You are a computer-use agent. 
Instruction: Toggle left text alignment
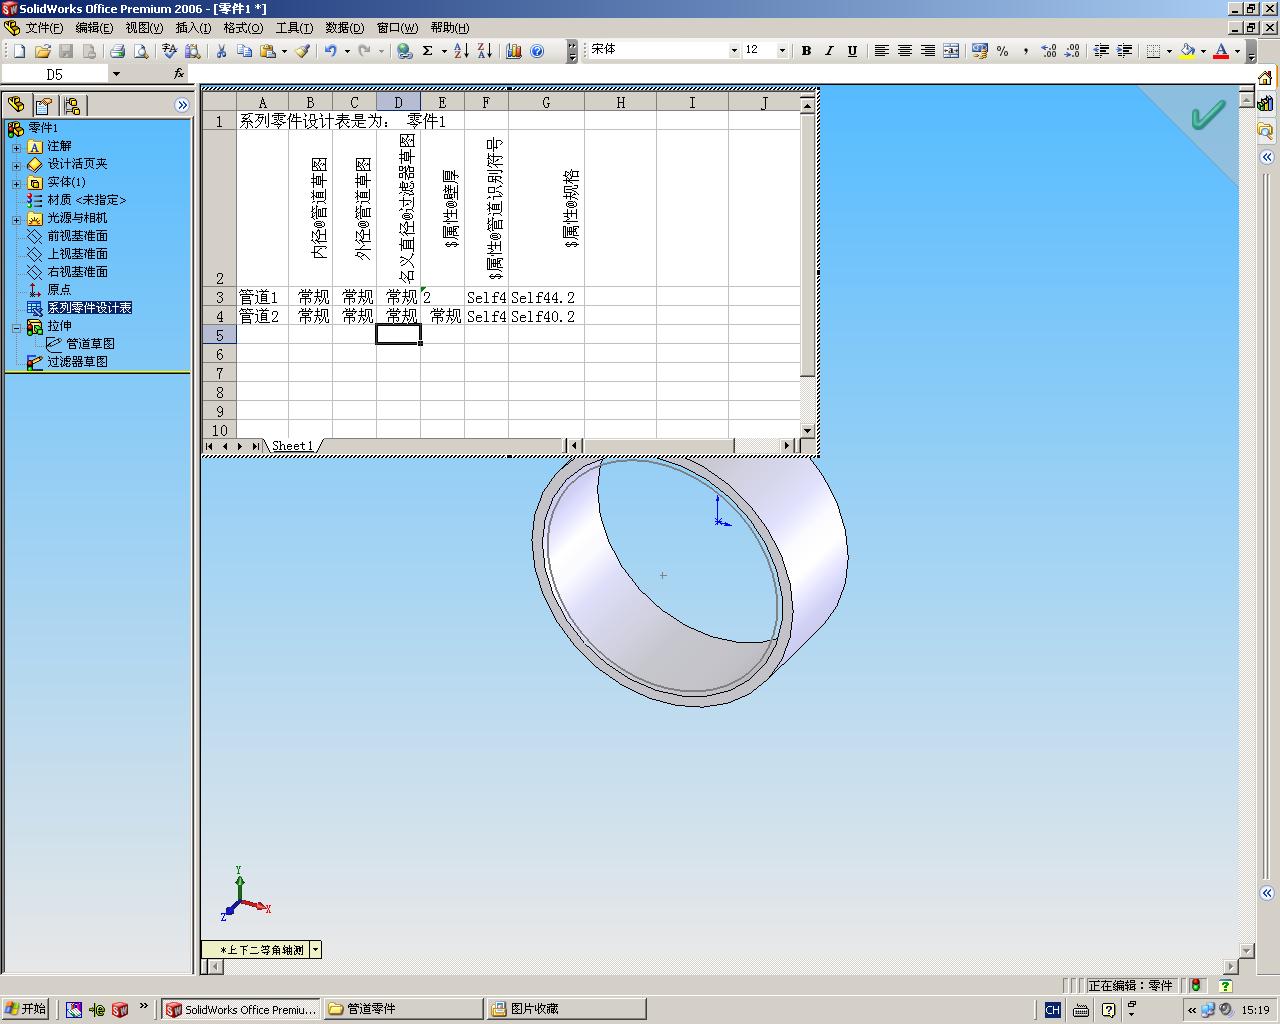click(x=882, y=51)
